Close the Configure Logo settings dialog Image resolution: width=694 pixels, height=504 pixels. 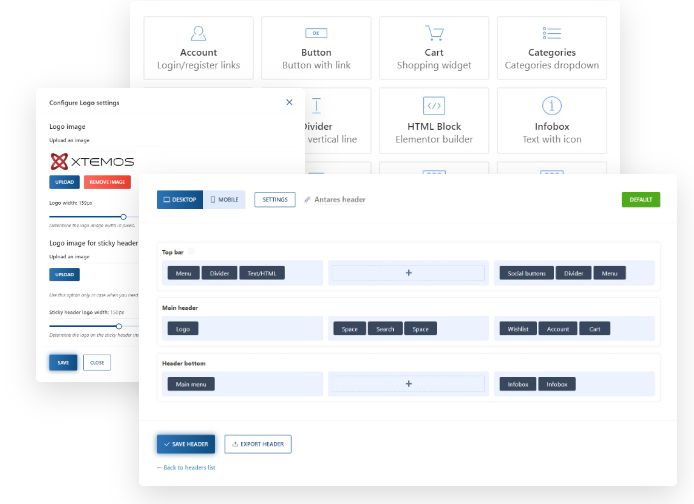pyautogui.click(x=289, y=102)
